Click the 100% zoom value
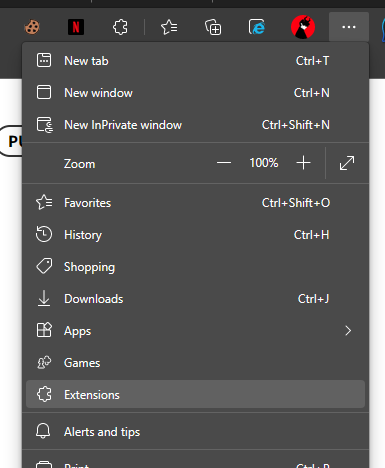Screen dimensions: 385x468 (264, 163)
